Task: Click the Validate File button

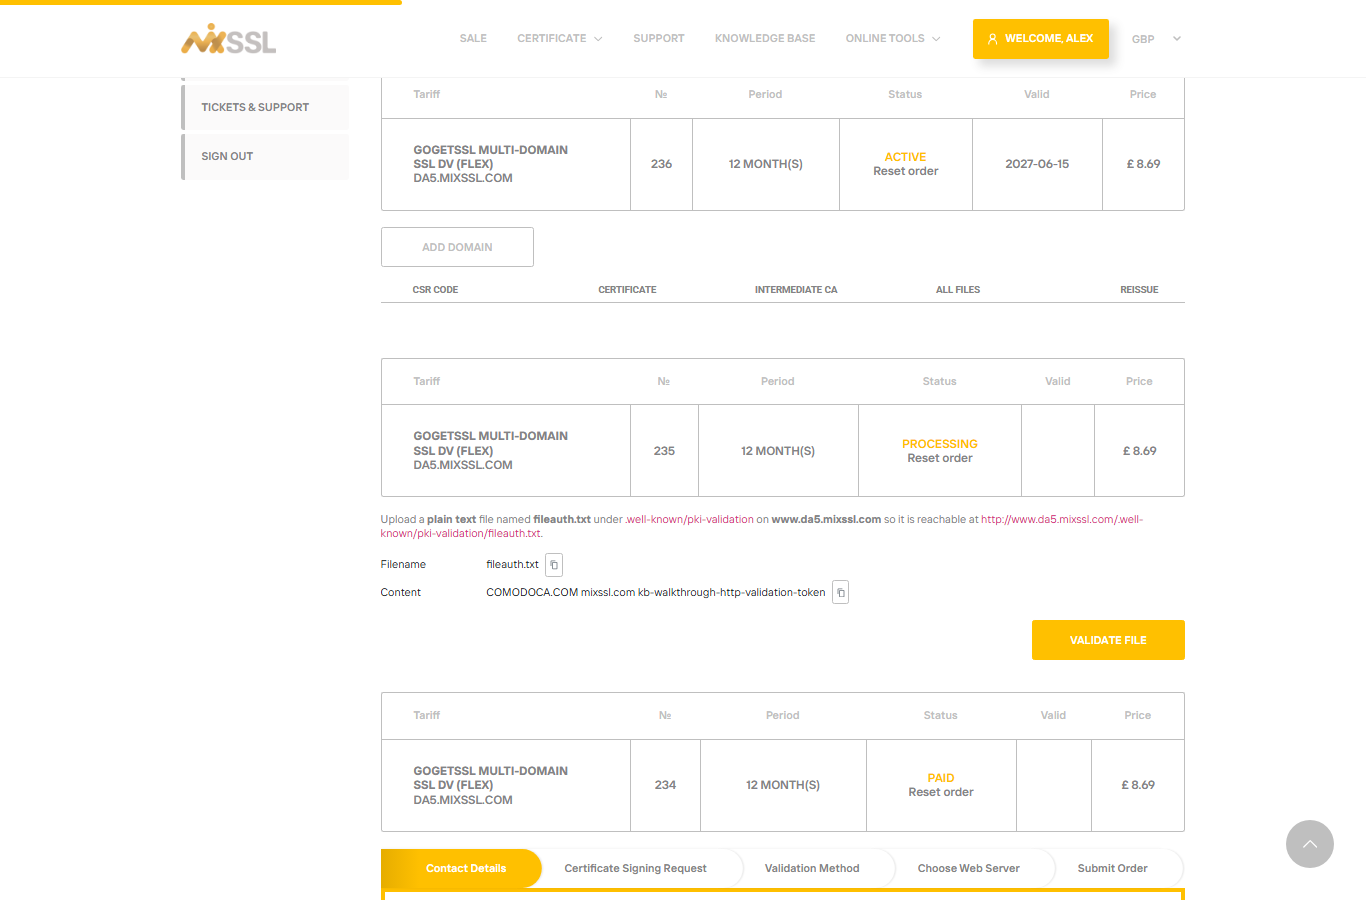Action: 1108,640
